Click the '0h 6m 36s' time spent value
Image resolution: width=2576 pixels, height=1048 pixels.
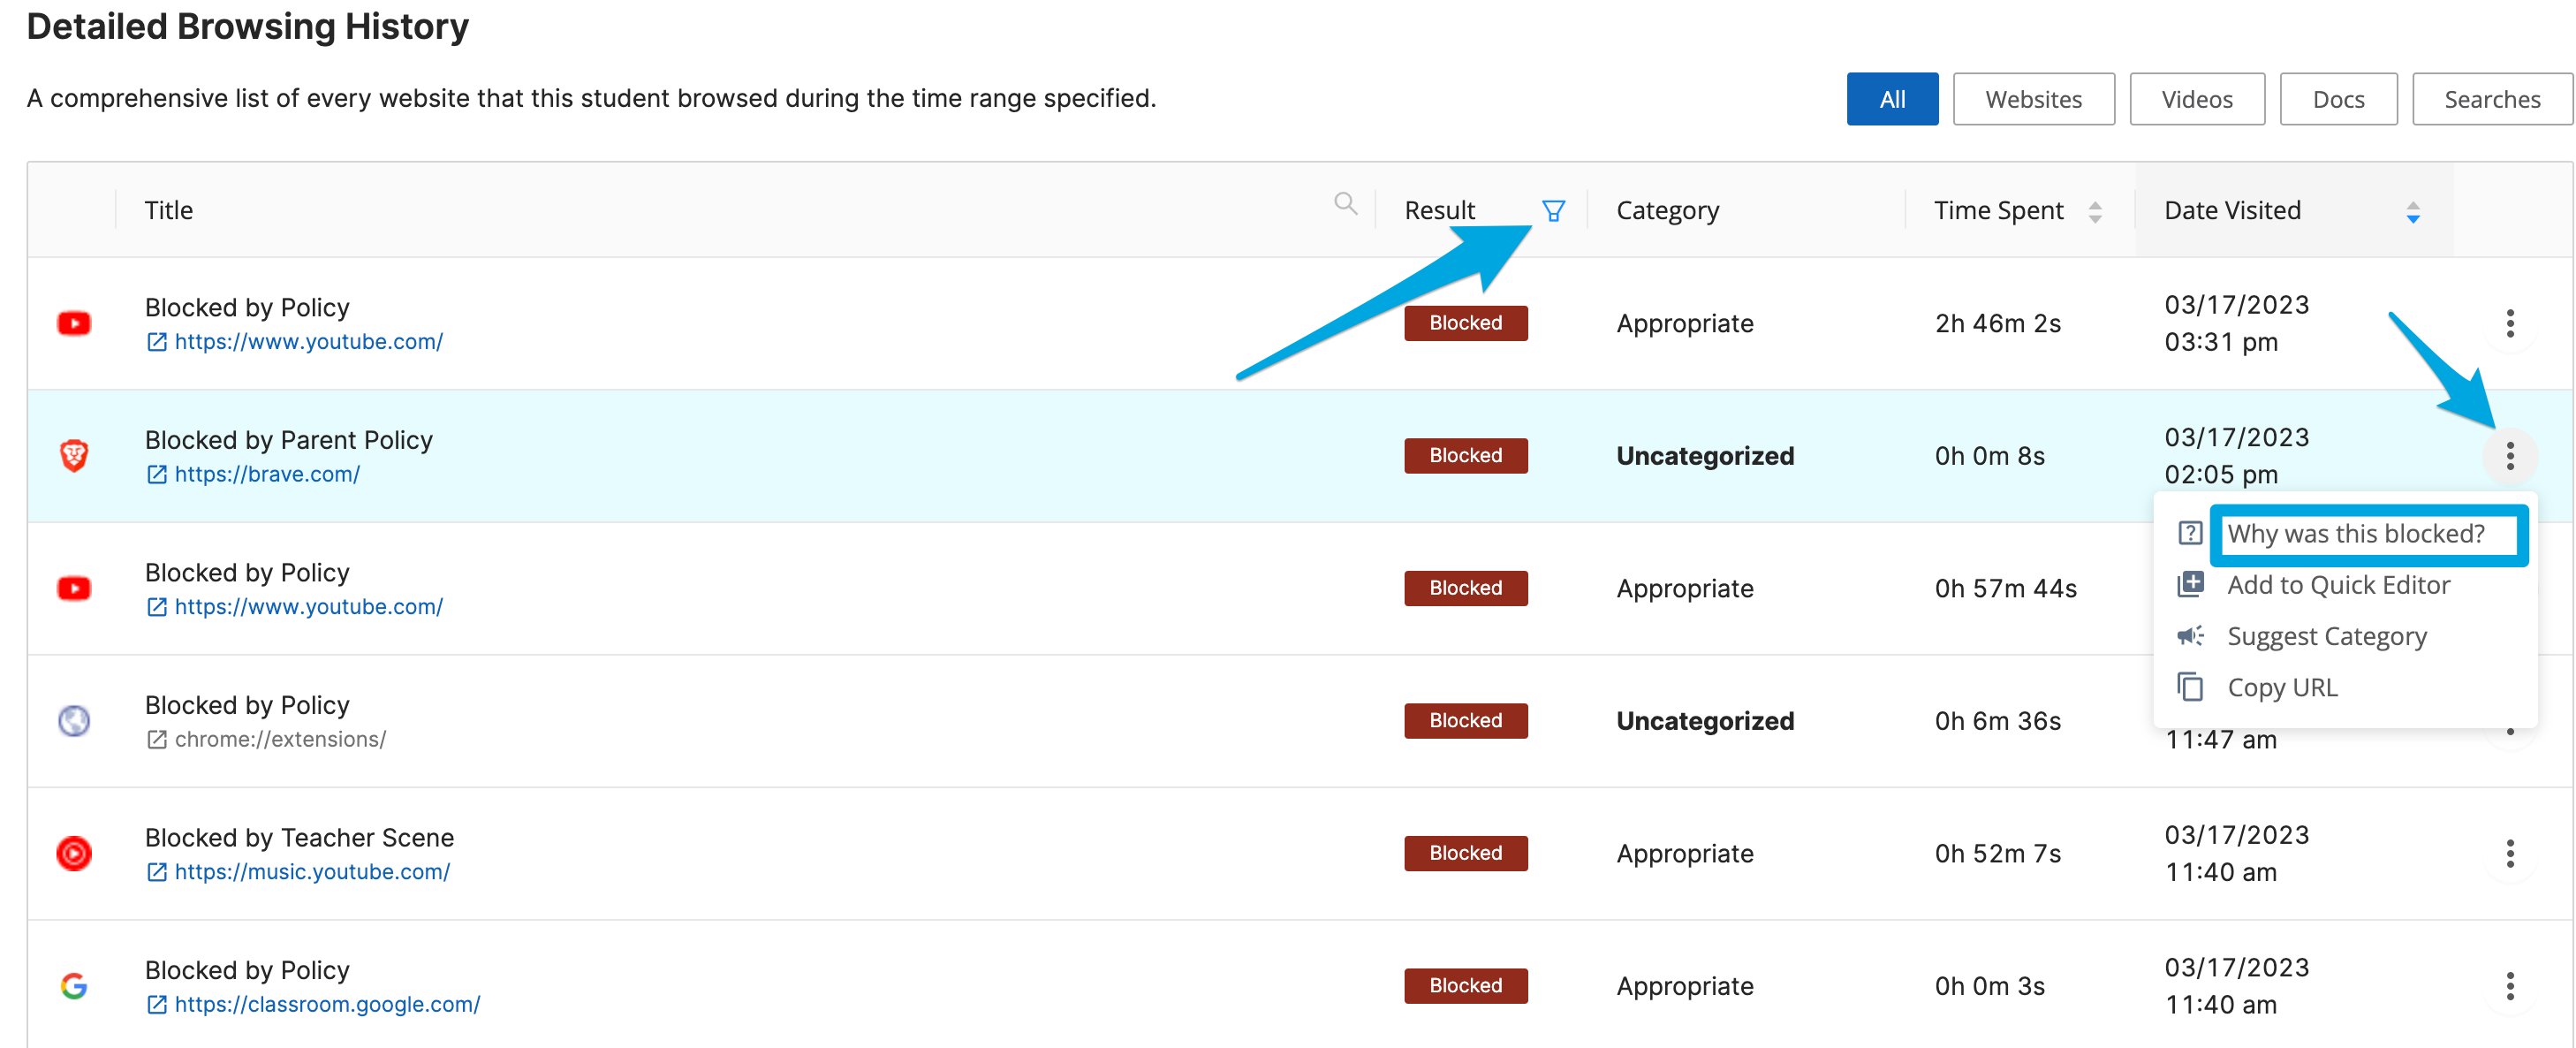(x=1997, y=721)
